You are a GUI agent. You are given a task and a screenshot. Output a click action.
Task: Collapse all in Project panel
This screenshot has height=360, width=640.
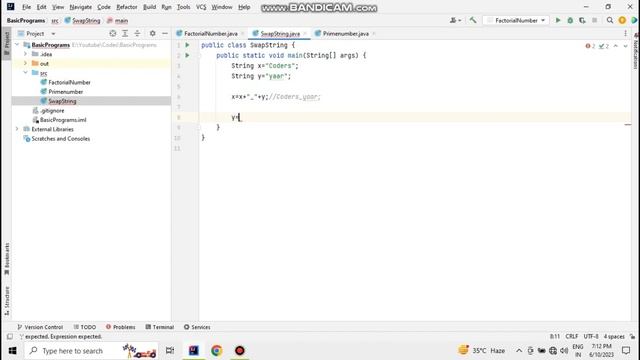[137, 33]
